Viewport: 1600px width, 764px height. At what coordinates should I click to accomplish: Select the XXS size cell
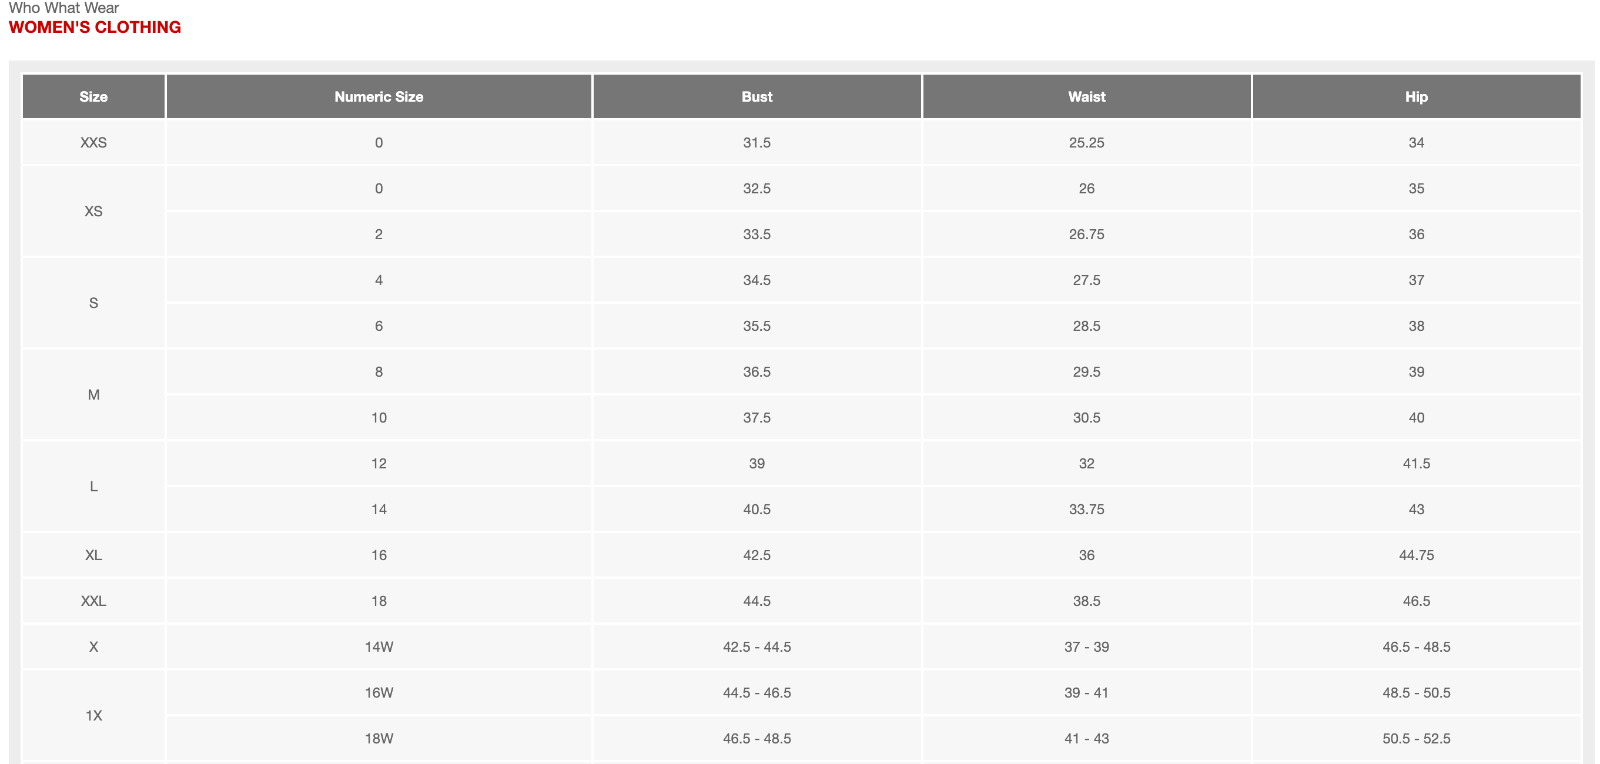94,143
